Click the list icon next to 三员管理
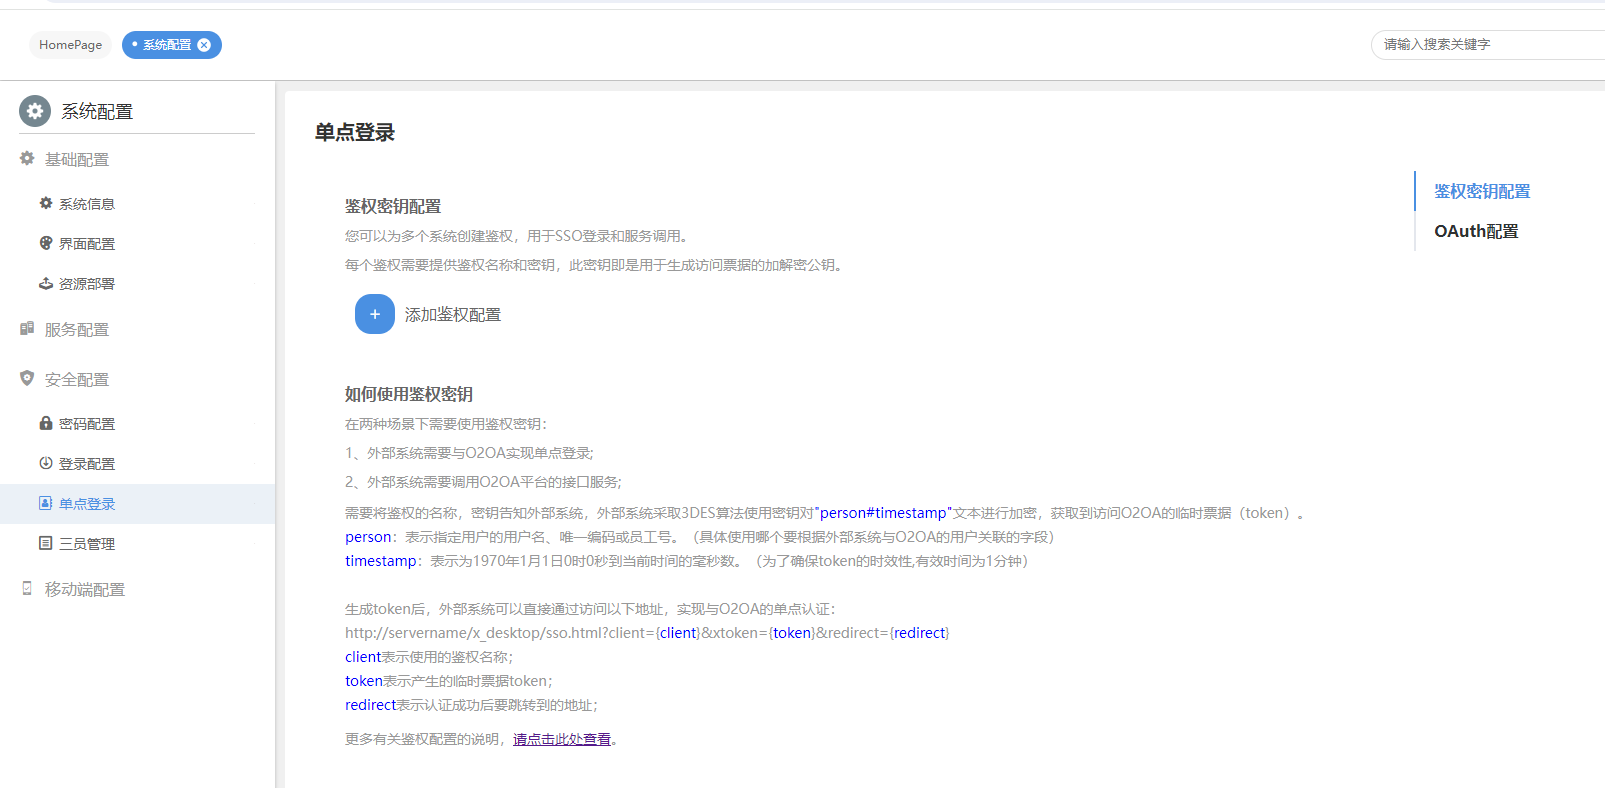Viewport: 1605px width, 788px height. click(46, 543)
